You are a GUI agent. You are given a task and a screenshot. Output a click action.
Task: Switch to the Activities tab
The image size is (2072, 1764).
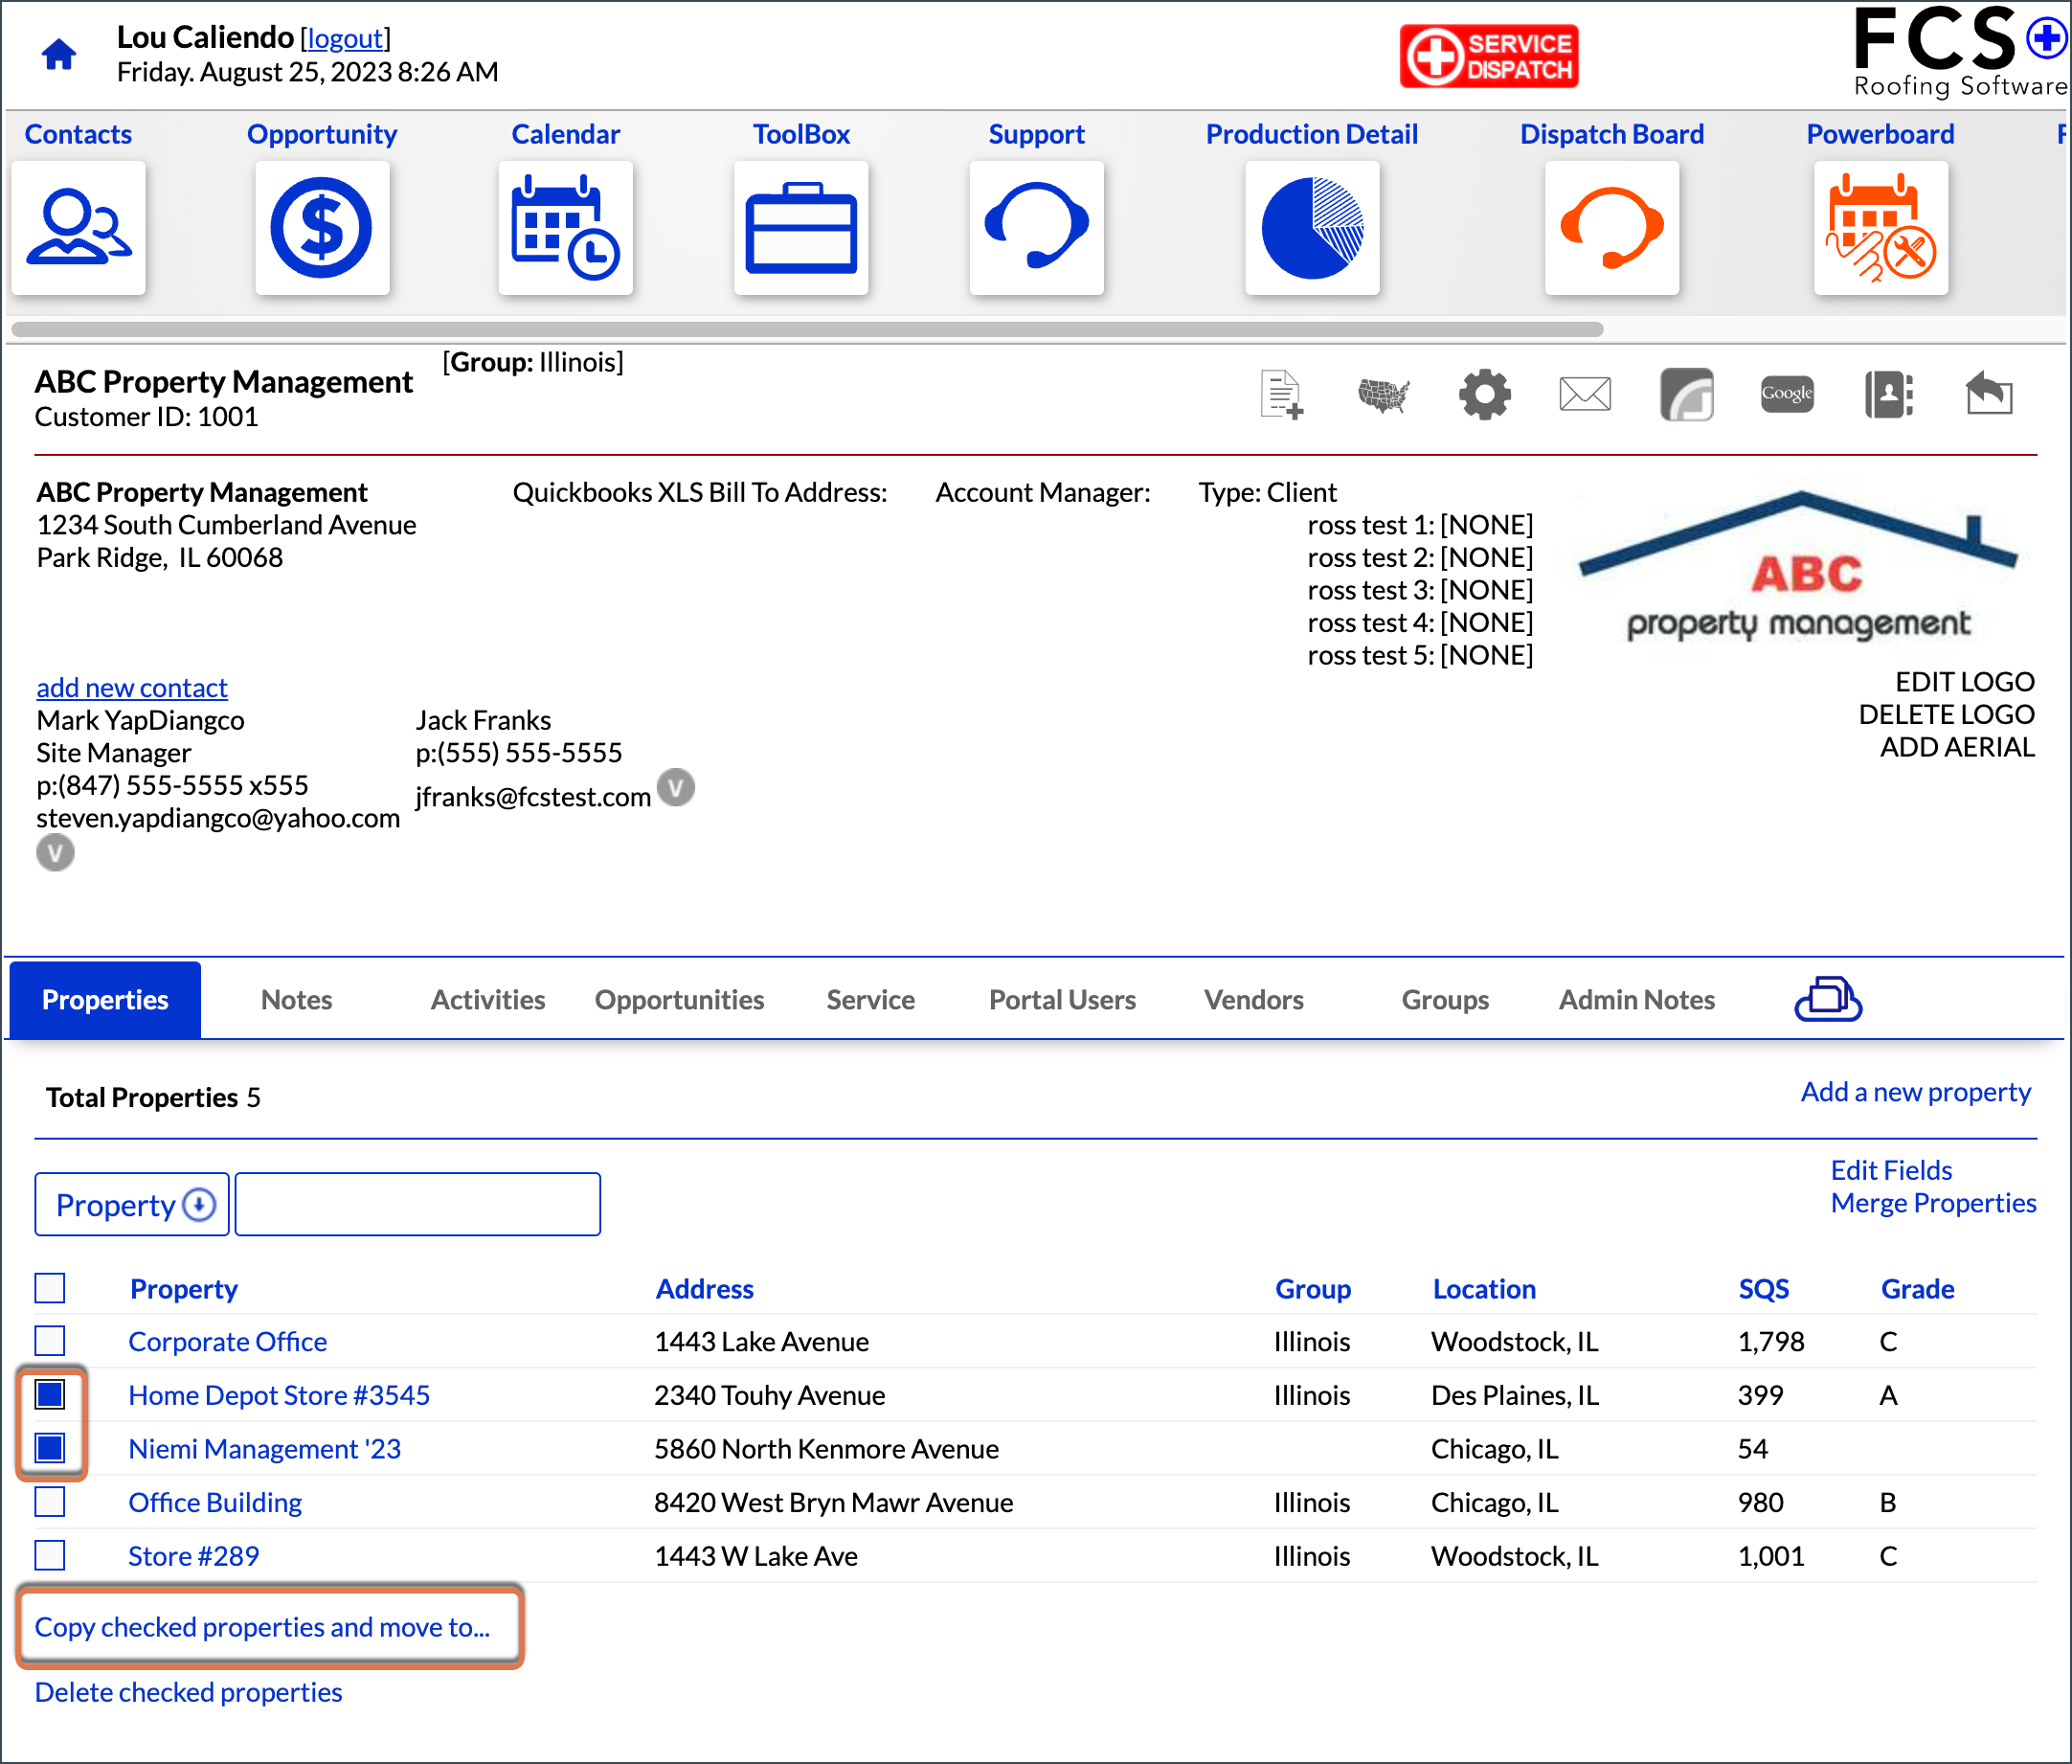(x=488, y=999)
